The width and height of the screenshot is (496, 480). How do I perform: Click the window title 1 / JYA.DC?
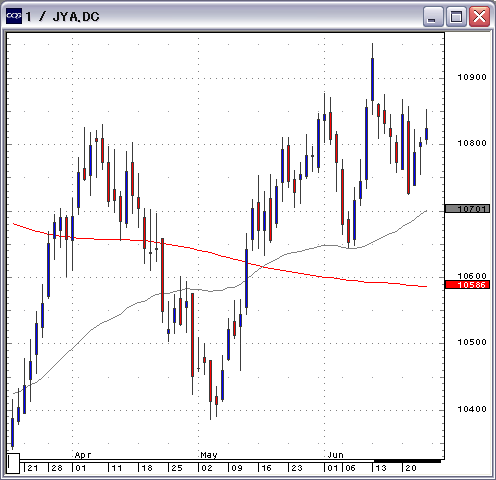(x=62, y=17)
